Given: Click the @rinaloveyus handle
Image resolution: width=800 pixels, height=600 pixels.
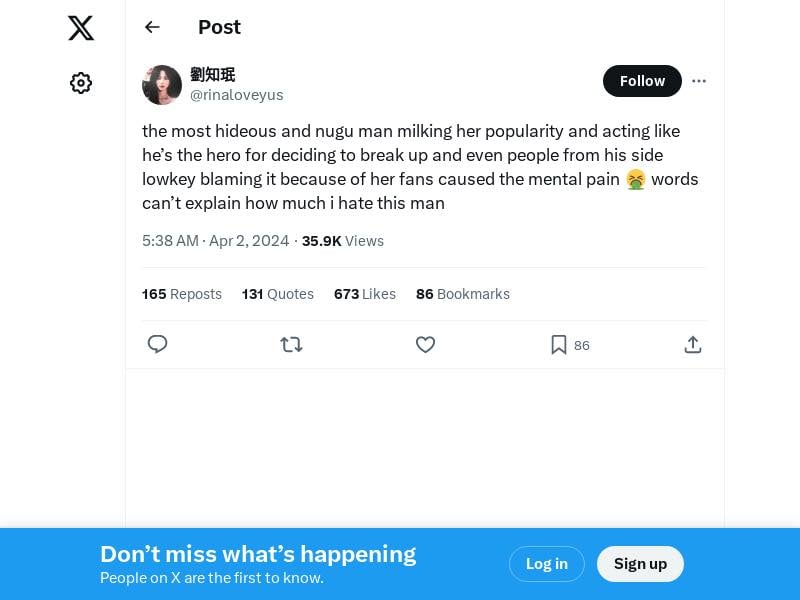Looking at the screenshot, I should tap(237, 95).
